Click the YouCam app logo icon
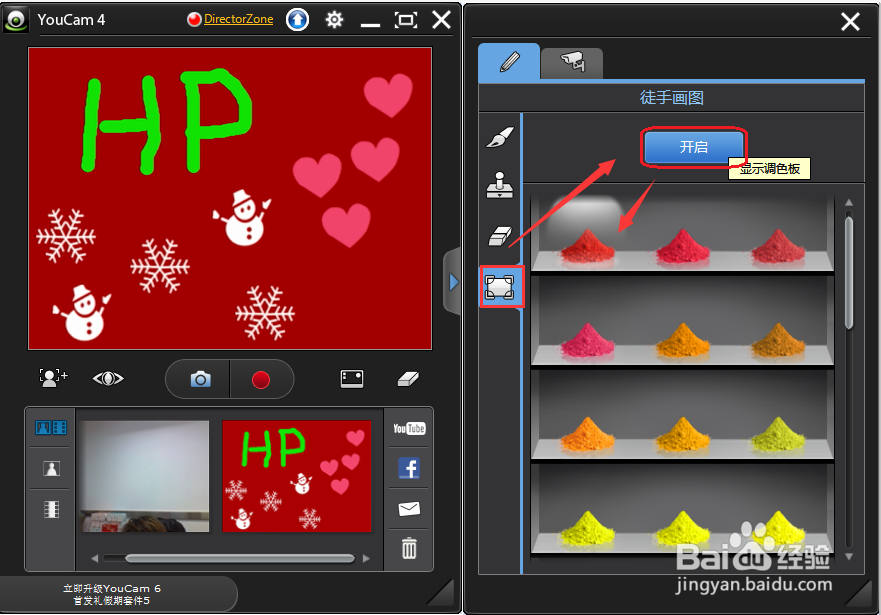Screen dimensions: 881x615 click(16, 20)
